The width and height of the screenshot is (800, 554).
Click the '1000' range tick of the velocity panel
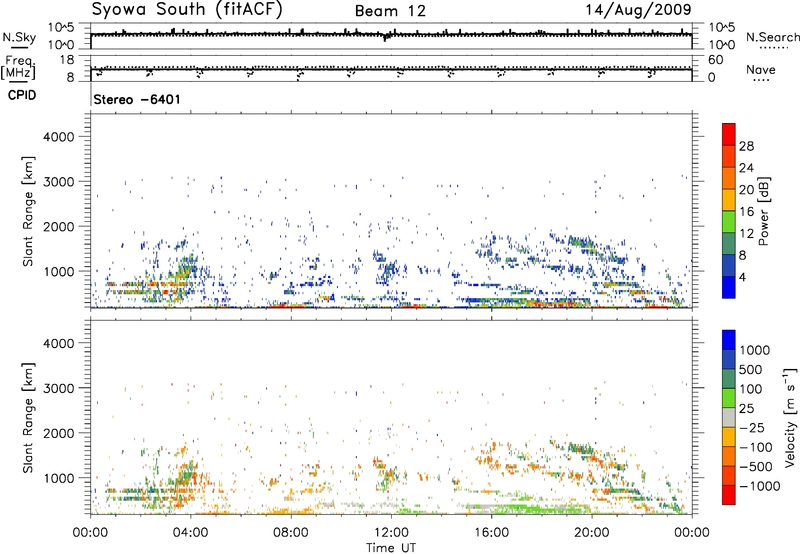click(58, 478)
